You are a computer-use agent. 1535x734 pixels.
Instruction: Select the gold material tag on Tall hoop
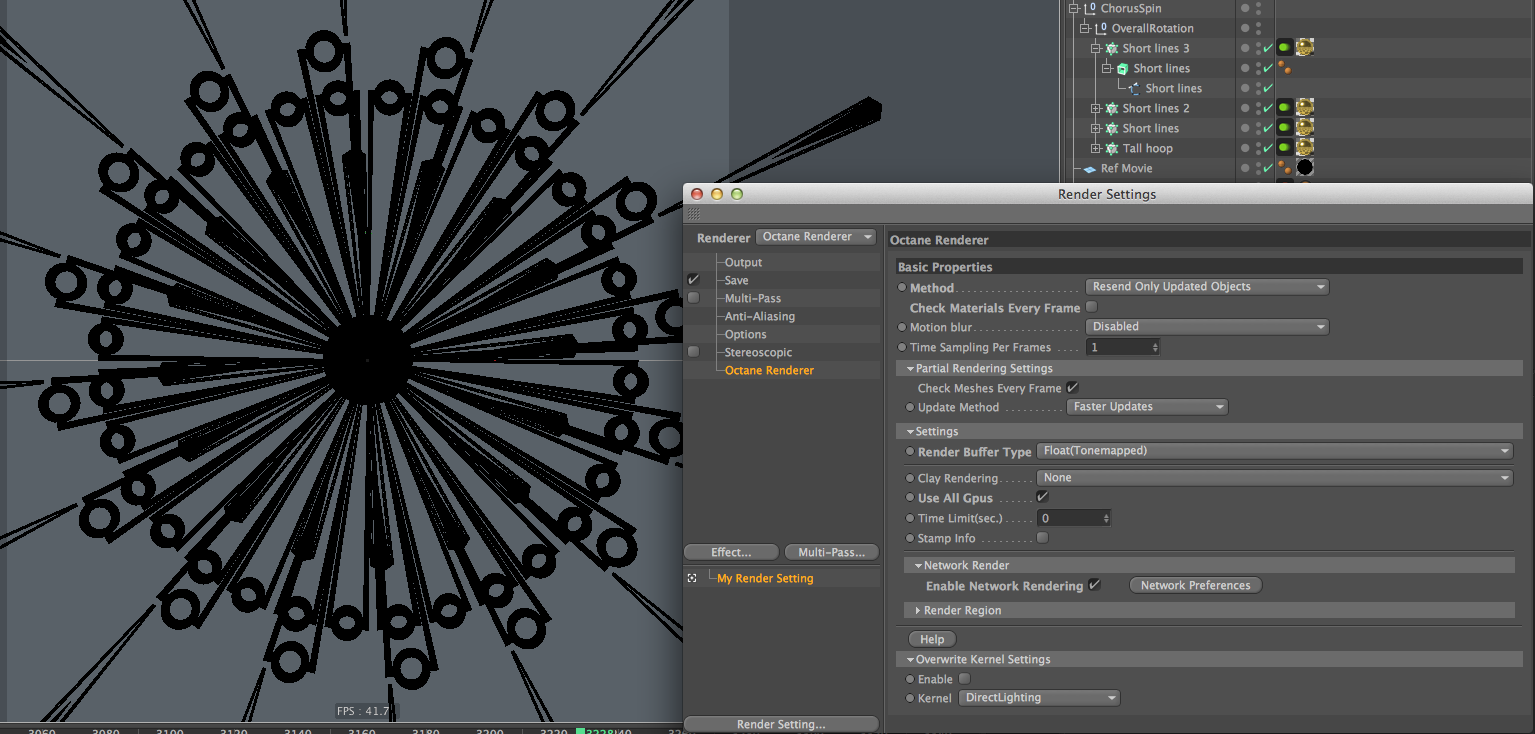(x=1304, y=147)
